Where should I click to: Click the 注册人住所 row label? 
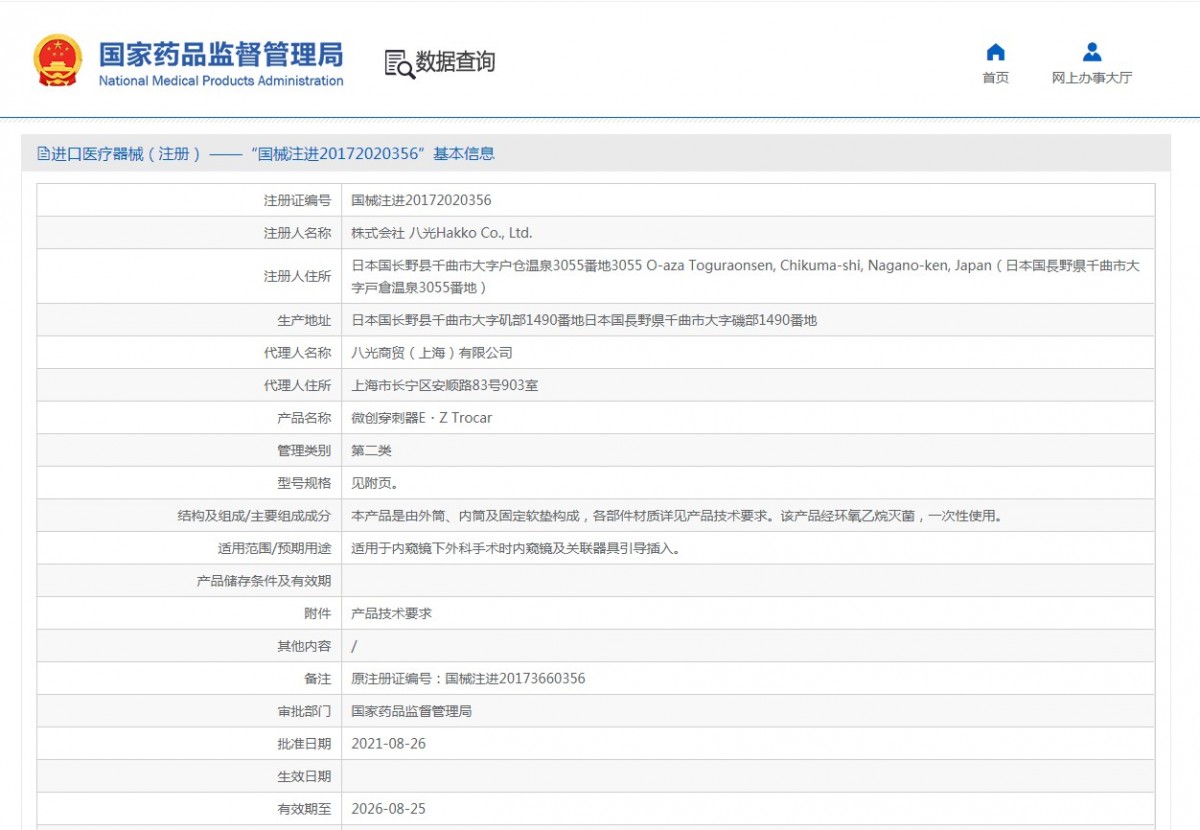pyautogui.click(x=297, y=276)
